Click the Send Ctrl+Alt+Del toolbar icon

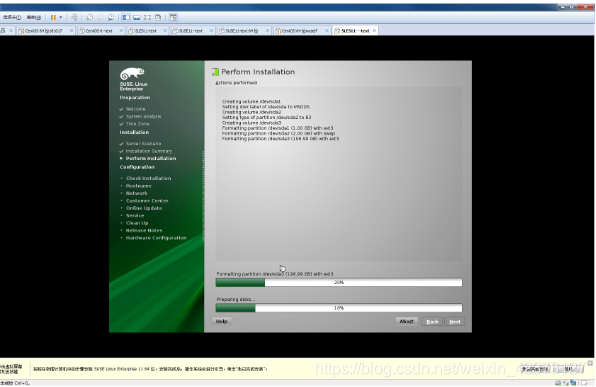coord(74,17)
